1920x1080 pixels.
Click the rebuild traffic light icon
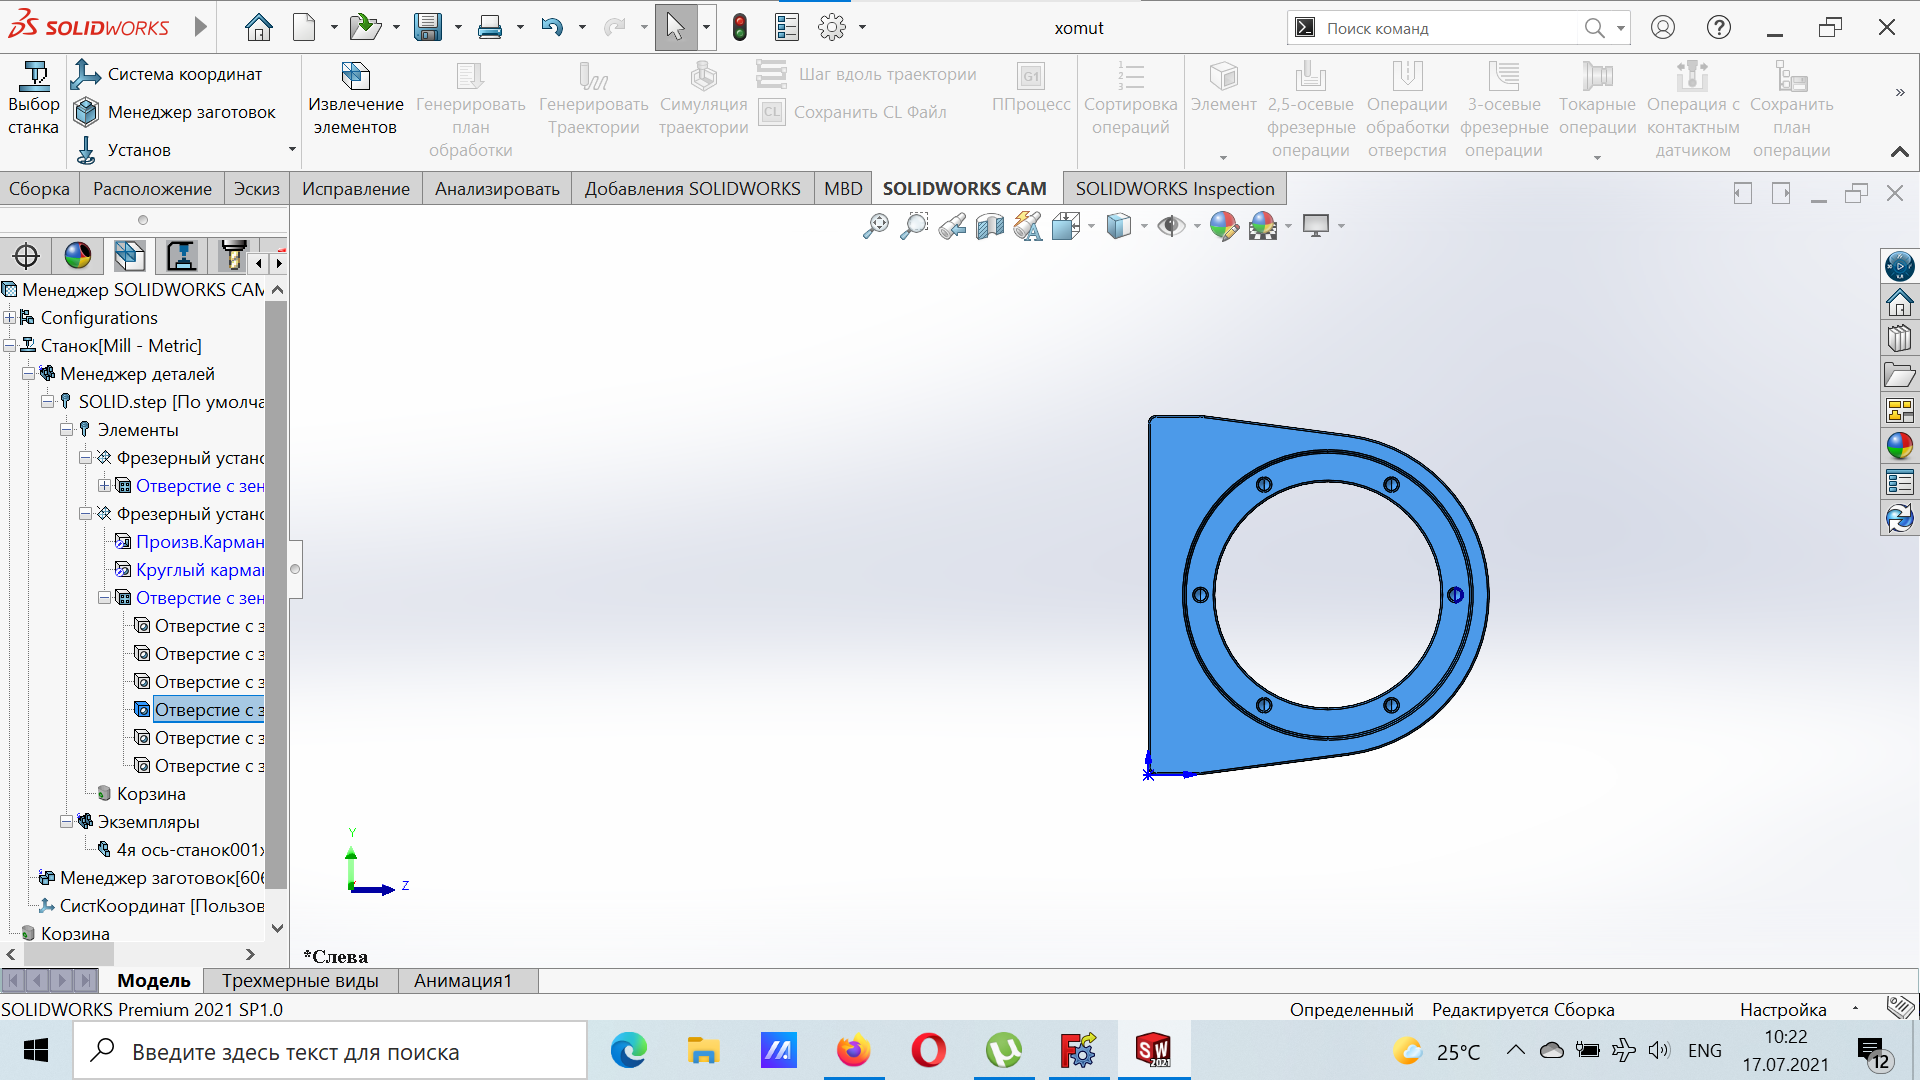[x=740, y=27]
